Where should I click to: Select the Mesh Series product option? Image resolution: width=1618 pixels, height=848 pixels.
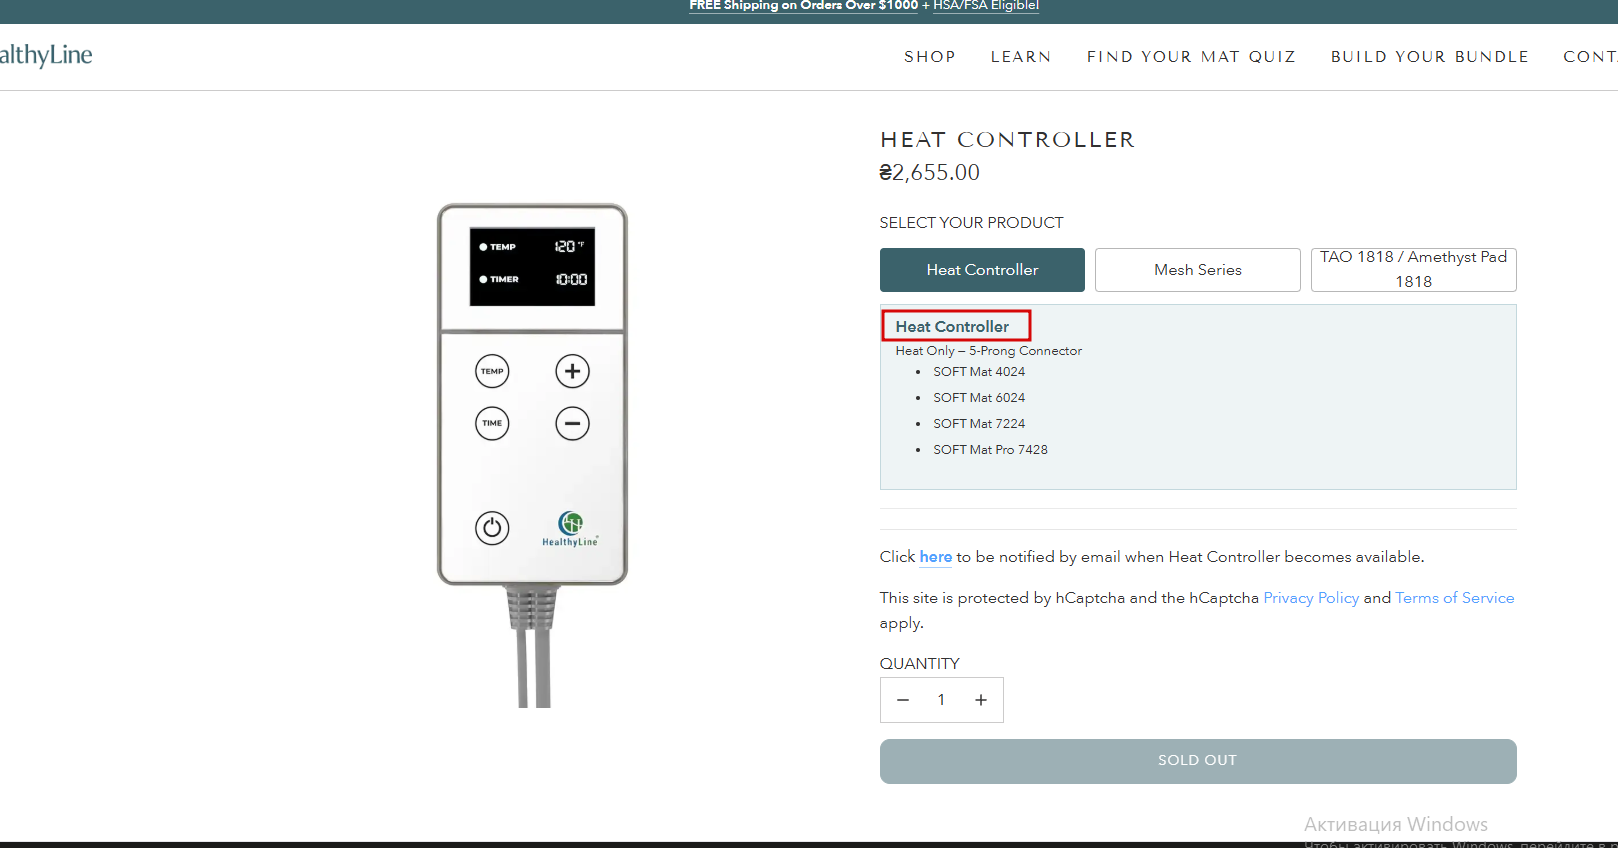(x=1198, y=270)
